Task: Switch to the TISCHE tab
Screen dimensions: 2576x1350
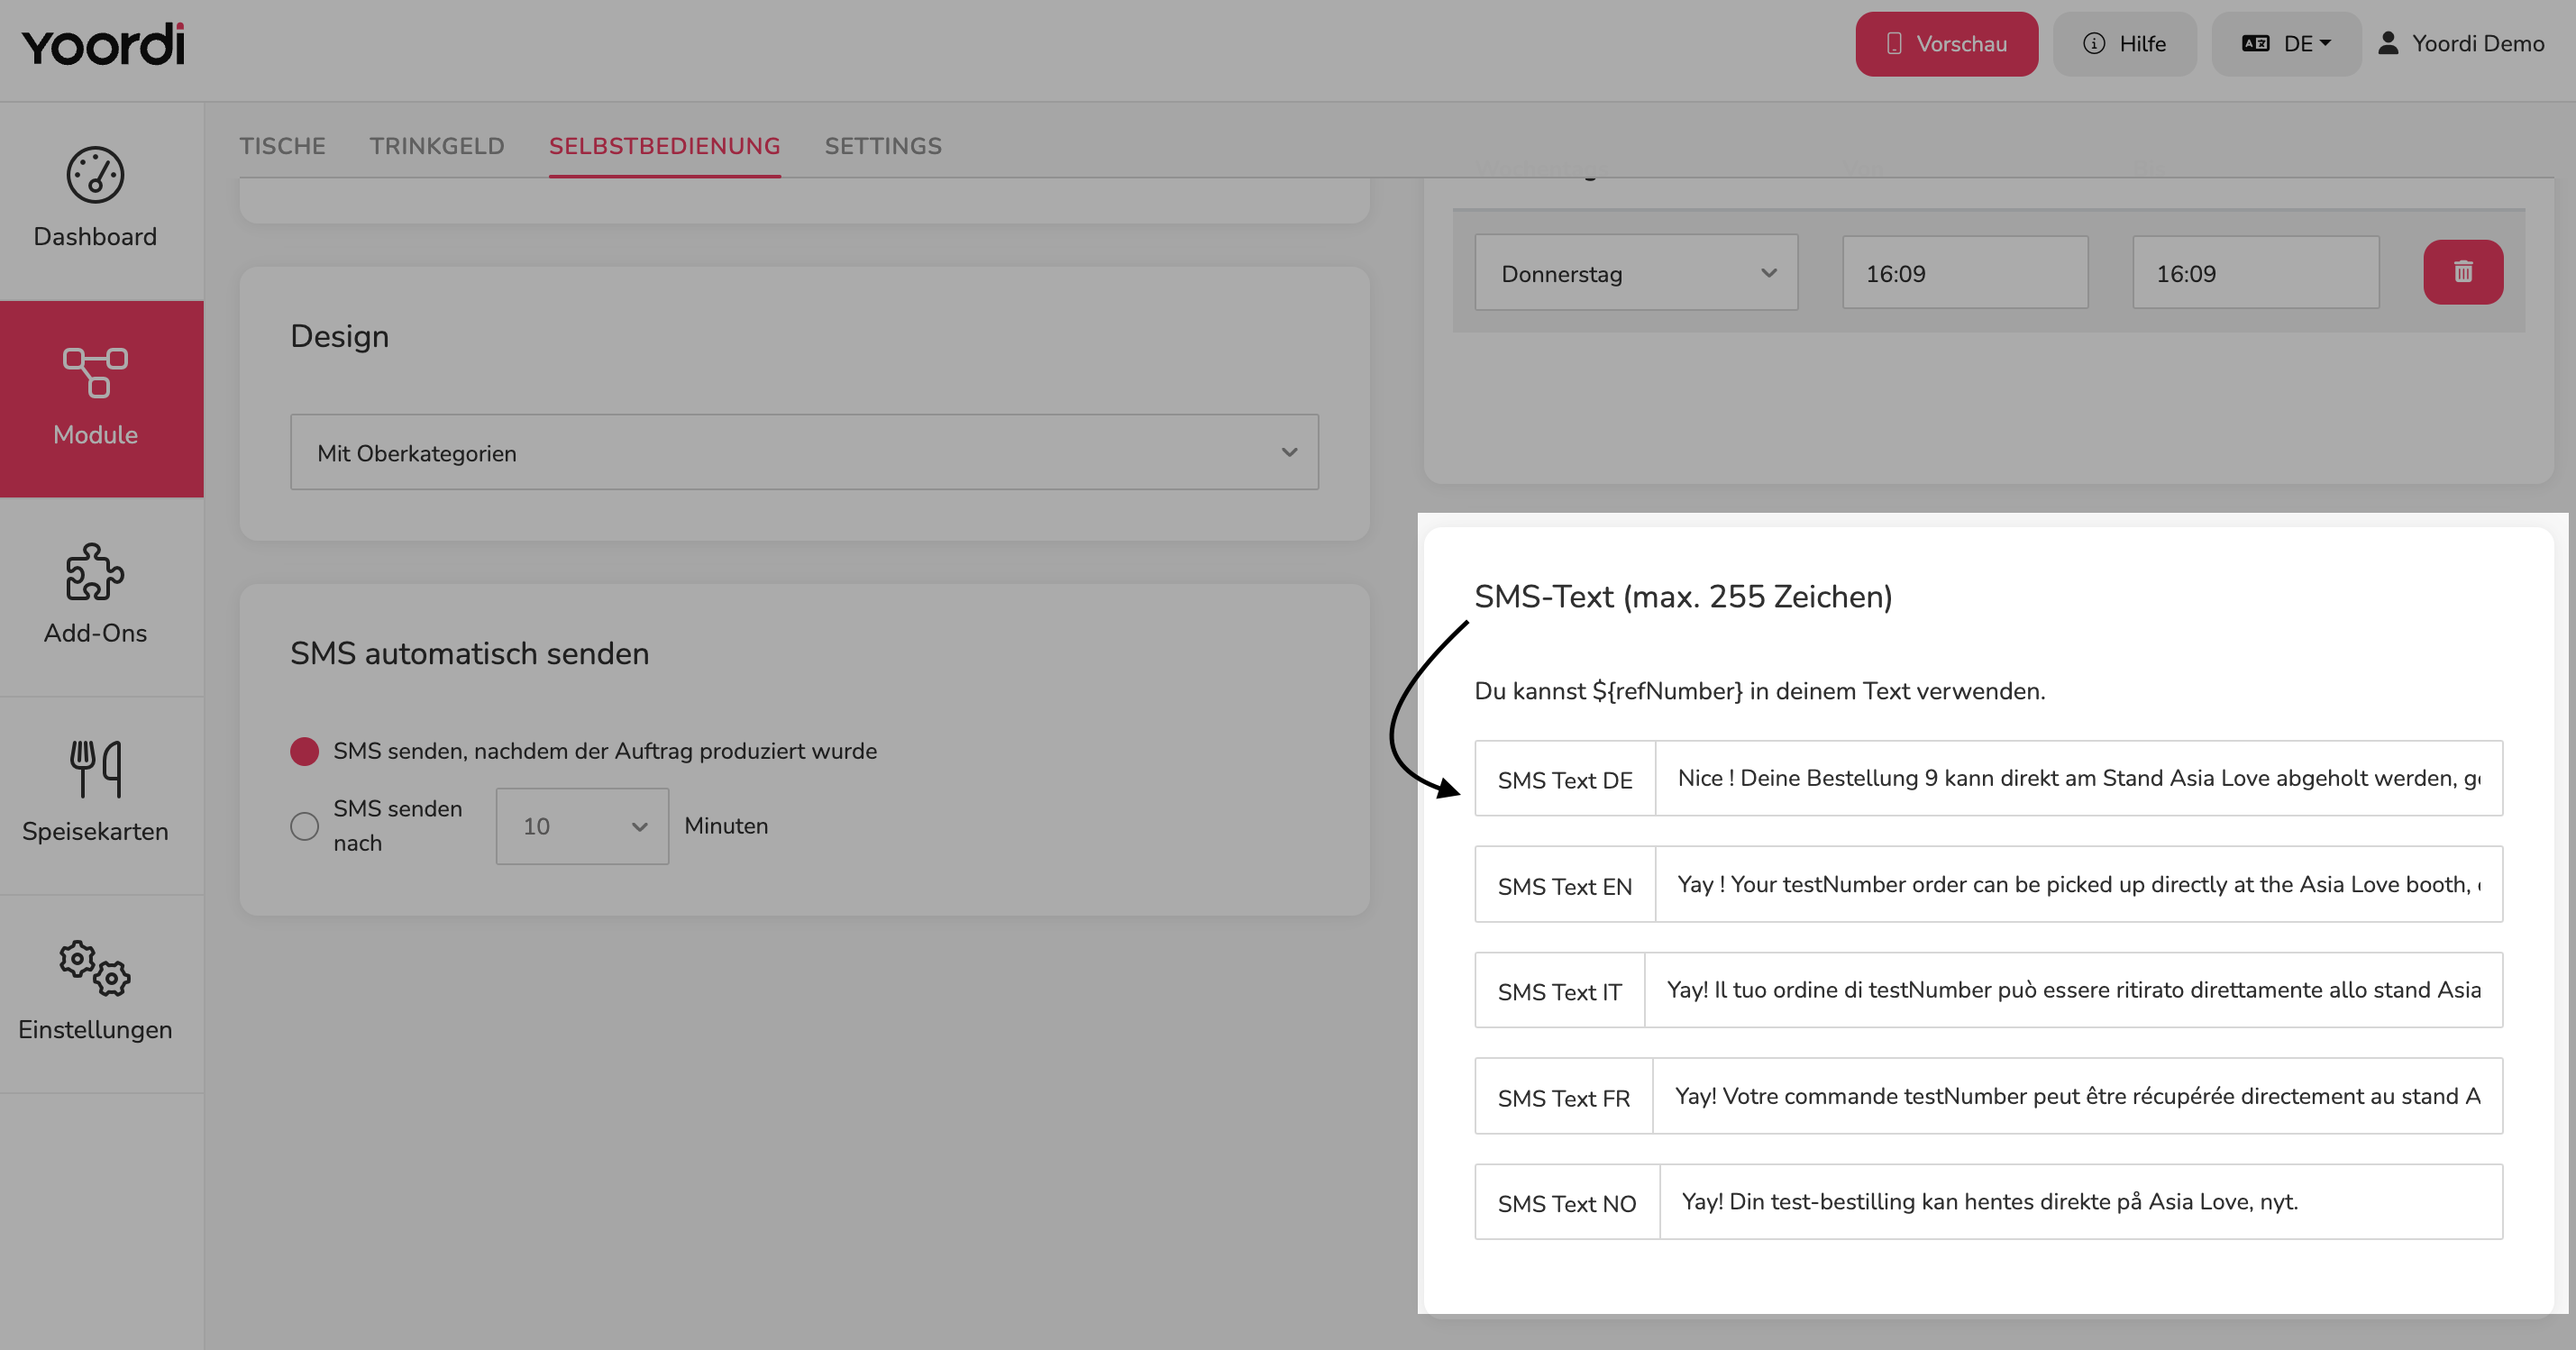Action: pyautogui.click(x=282, y=146)
